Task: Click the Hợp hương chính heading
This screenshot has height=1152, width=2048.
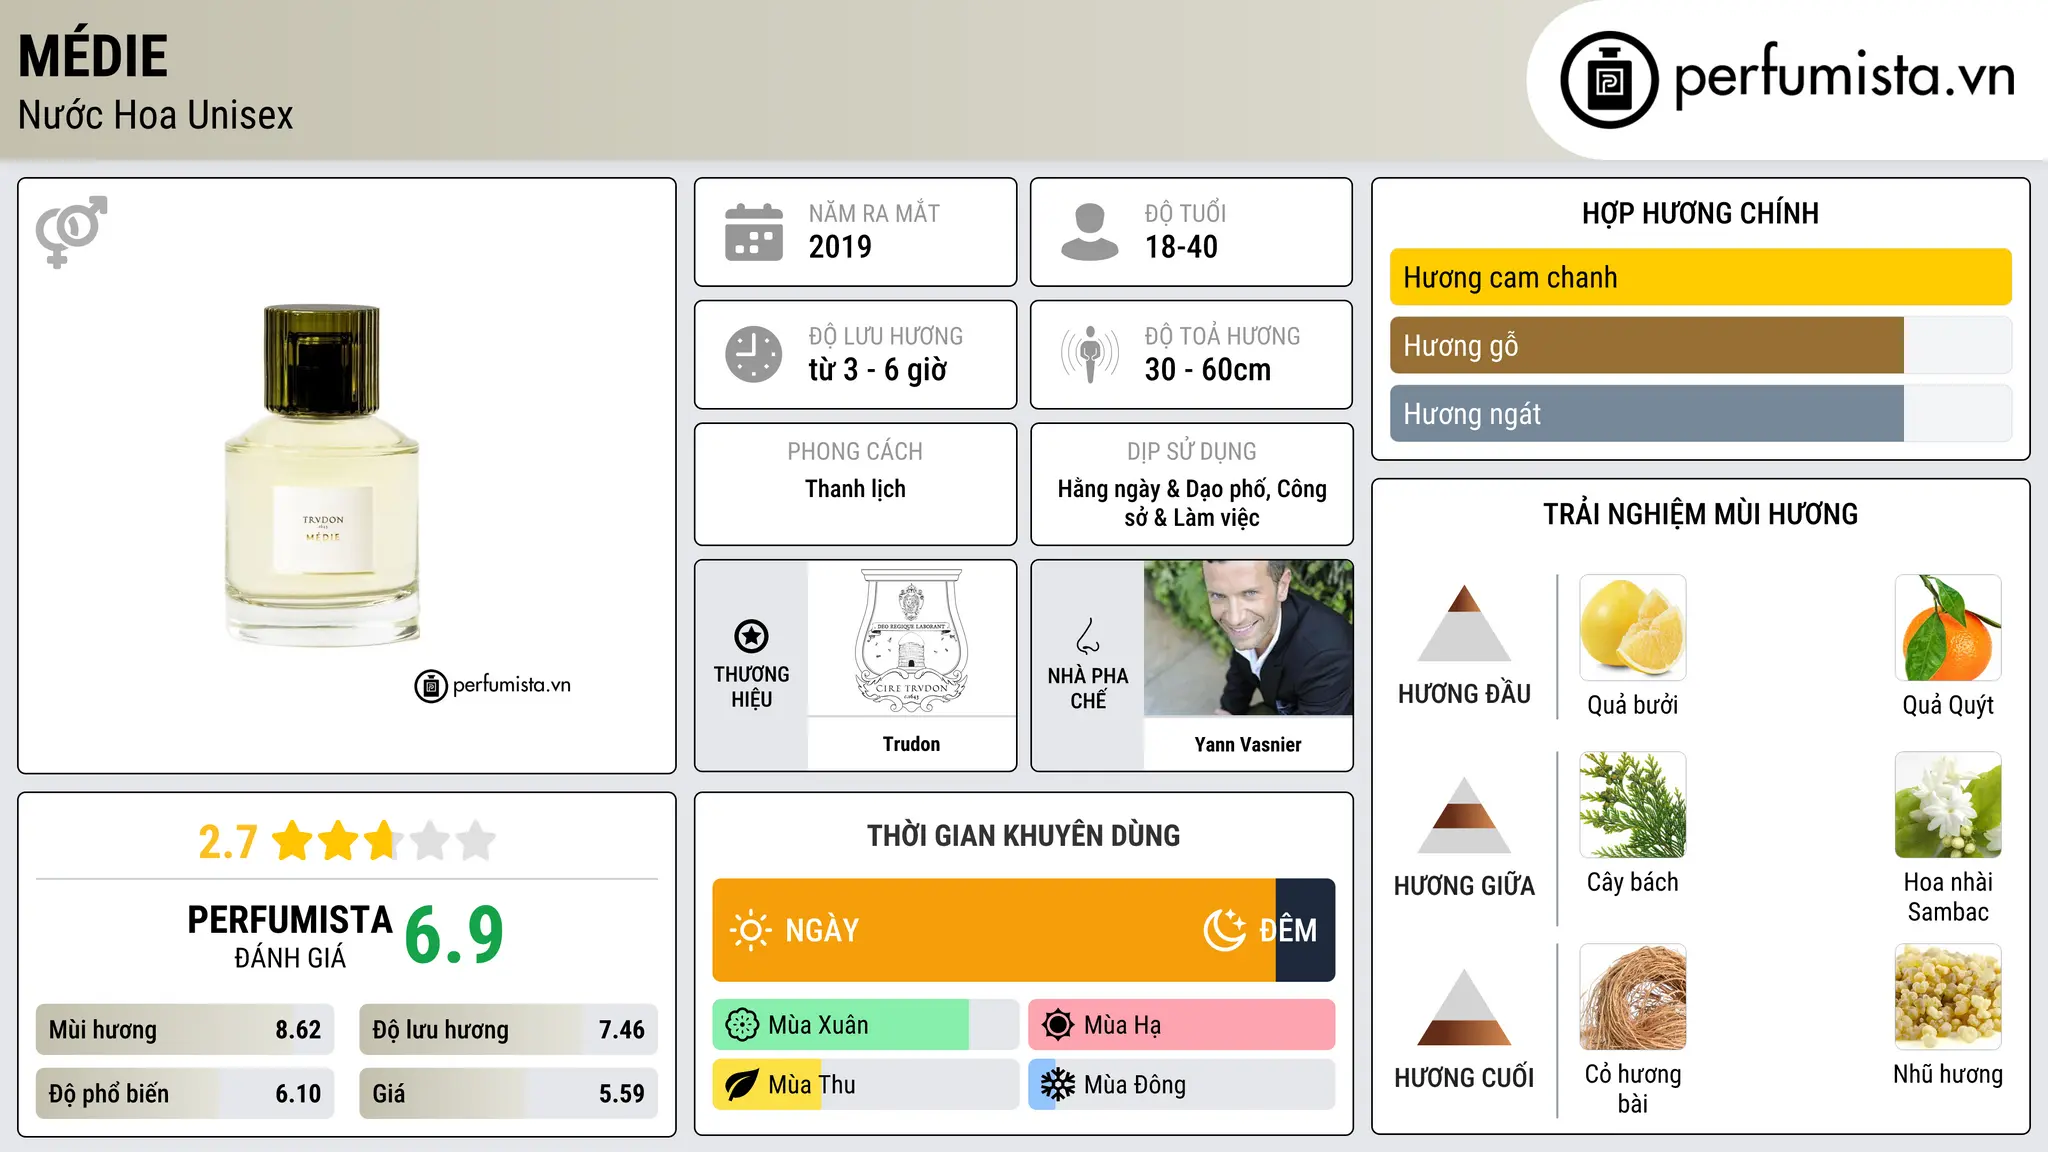Action: click(1700, 213)
